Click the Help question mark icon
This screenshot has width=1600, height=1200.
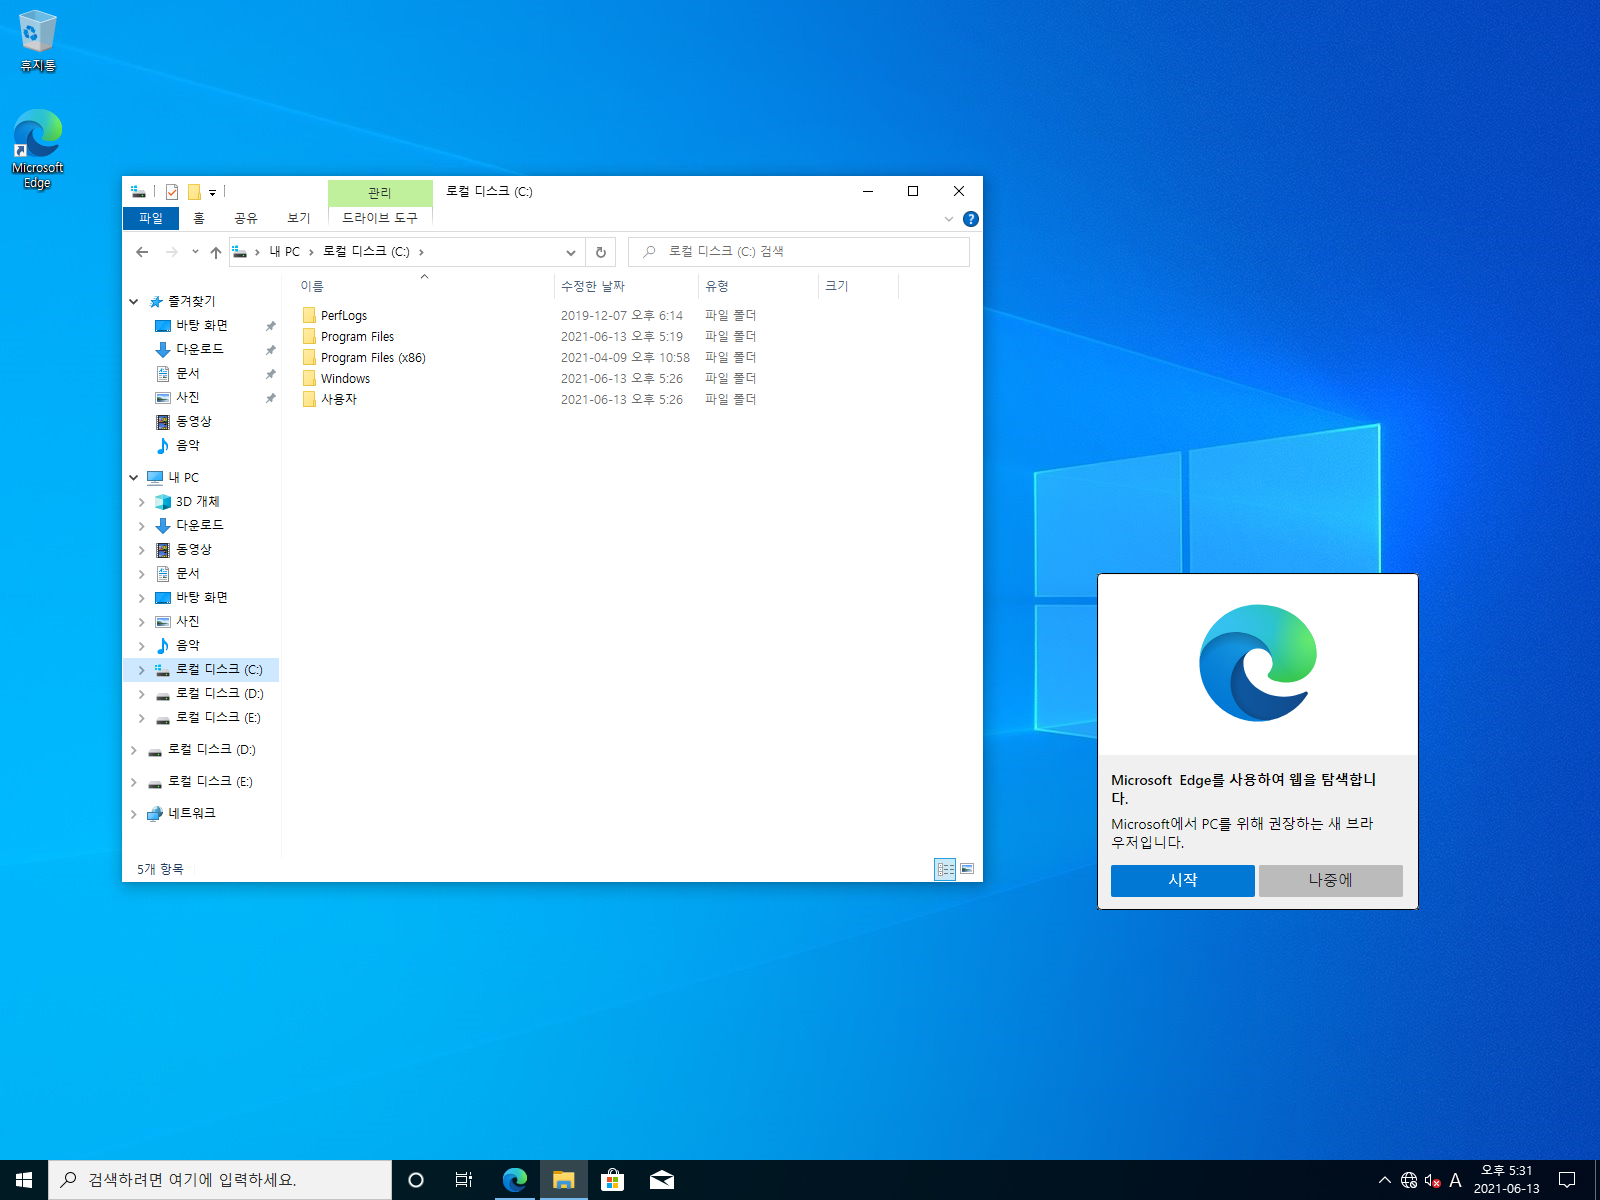[970, 219]
